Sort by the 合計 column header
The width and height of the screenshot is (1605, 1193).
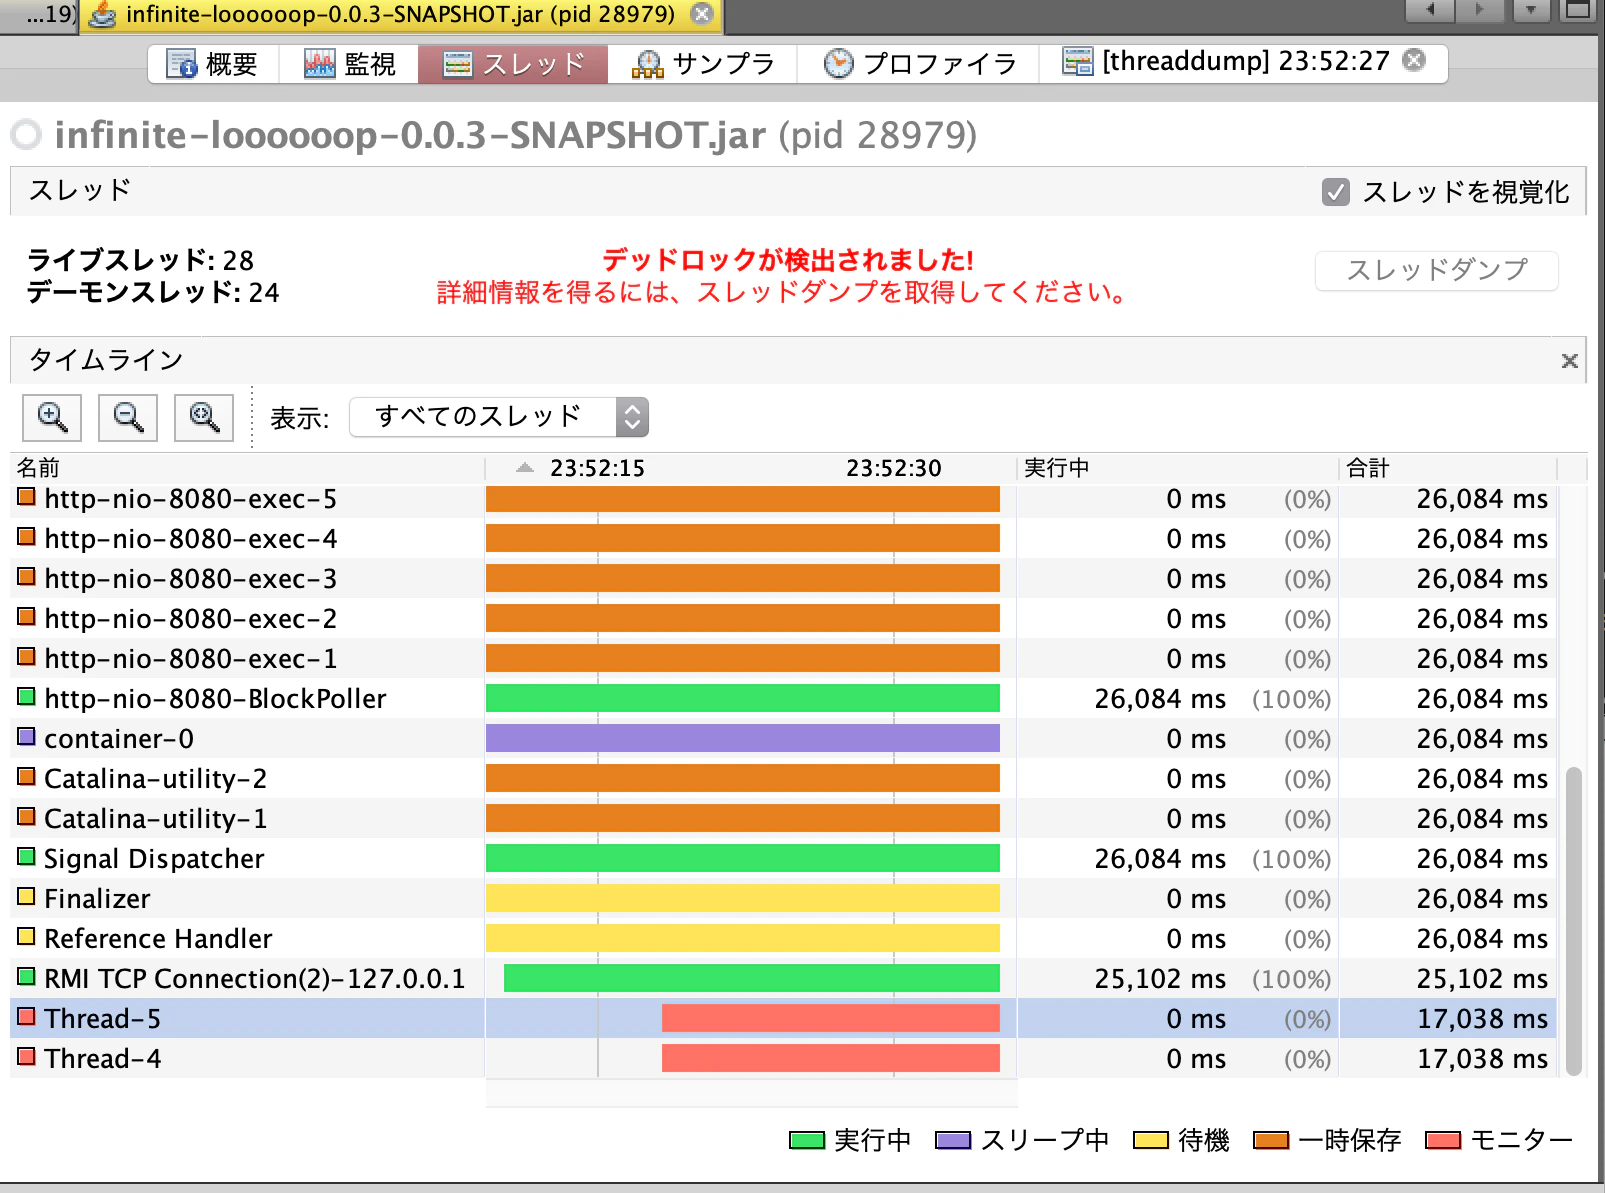click(1448, 468)
